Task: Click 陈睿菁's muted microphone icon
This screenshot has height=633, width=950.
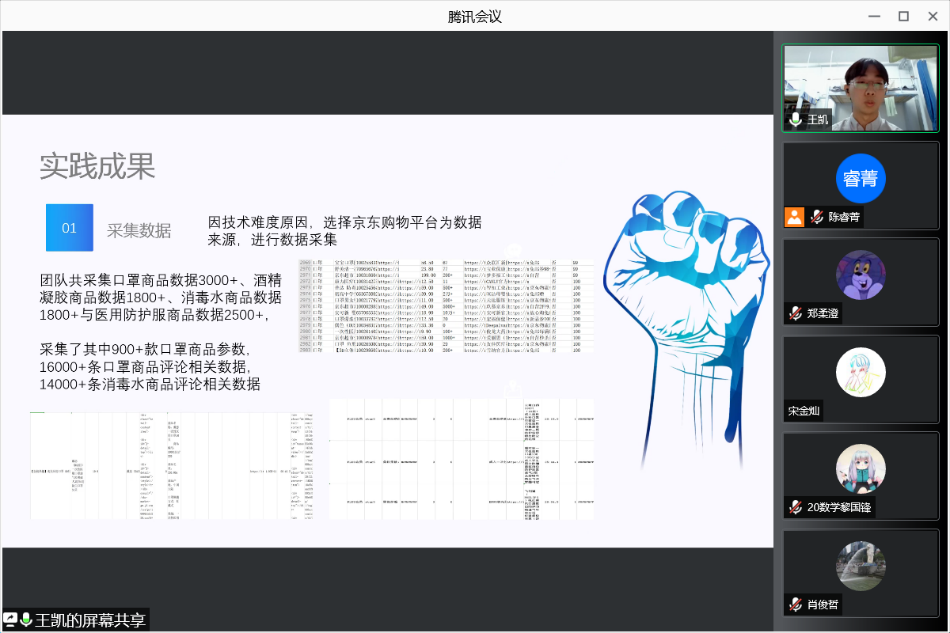Action: coord(817,217)
